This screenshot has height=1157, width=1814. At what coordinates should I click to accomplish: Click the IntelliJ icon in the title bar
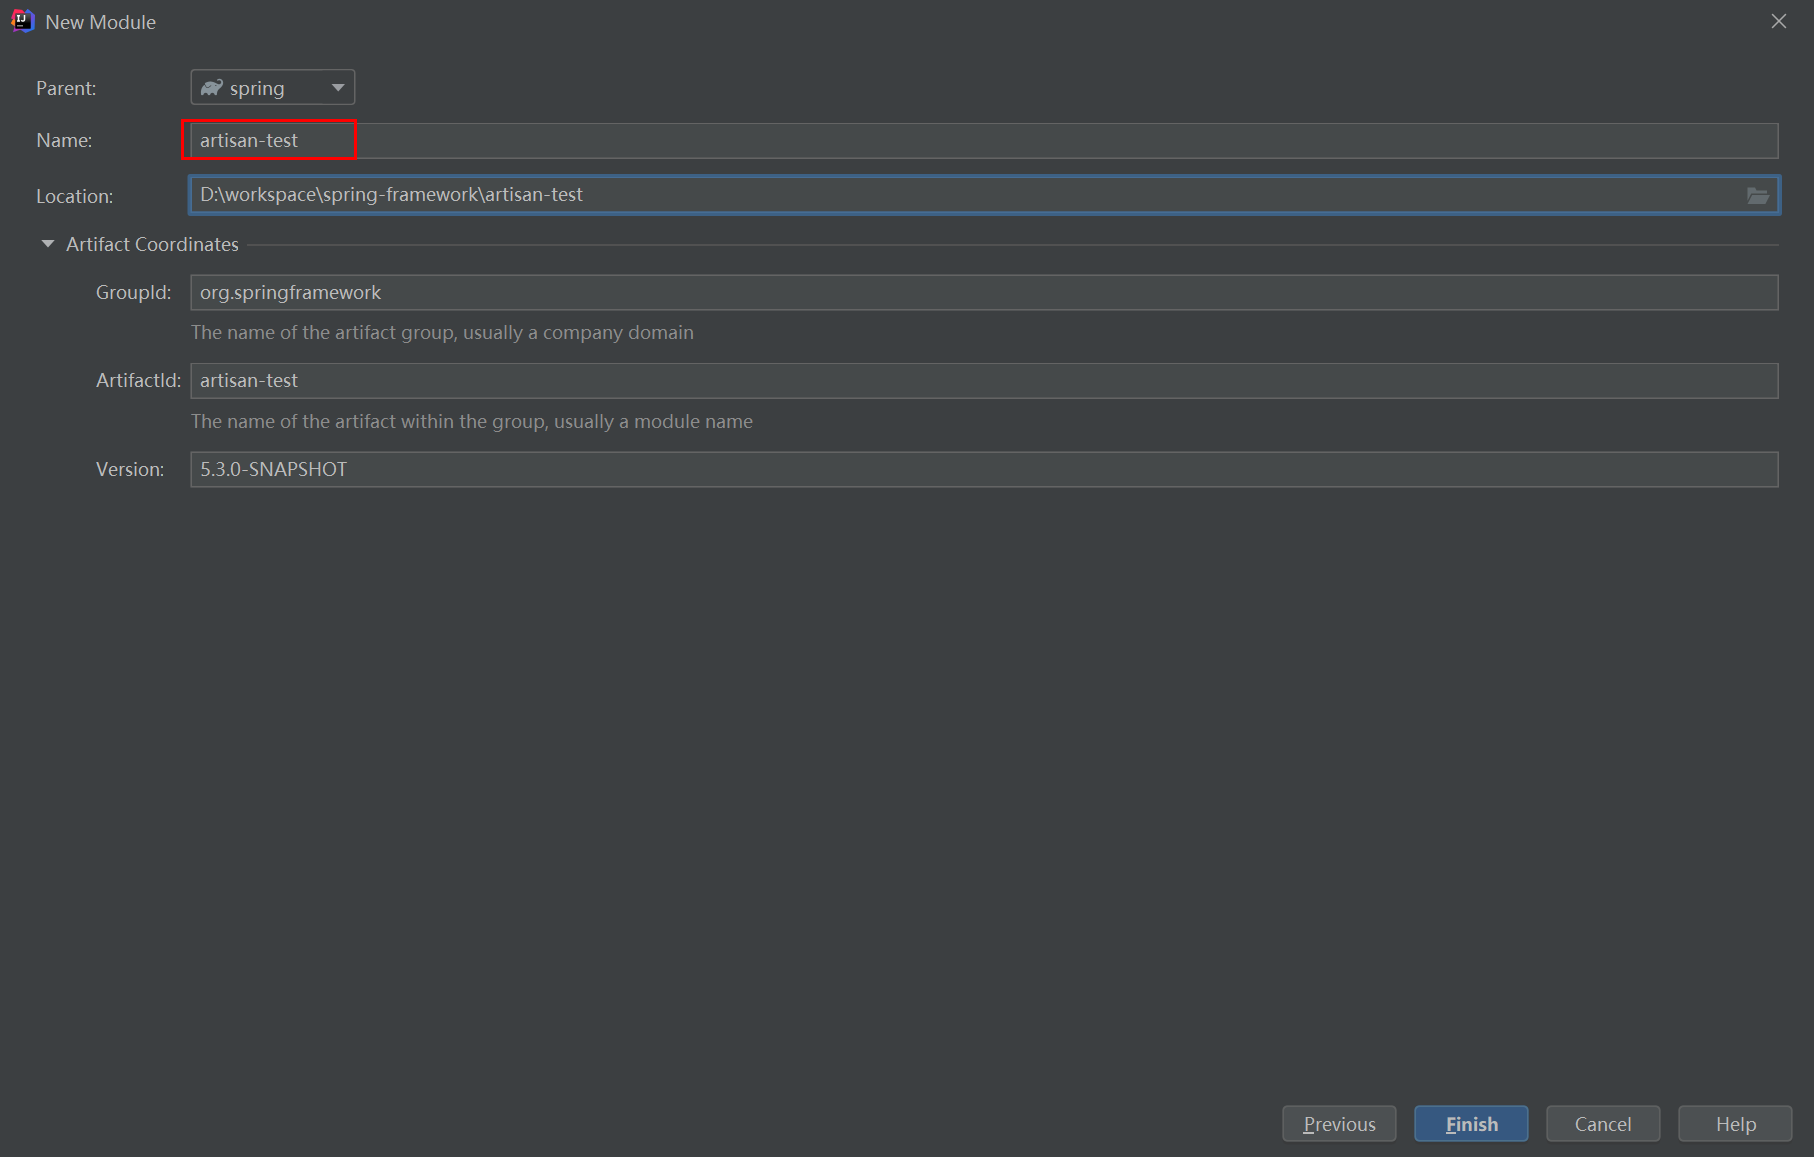[22, 21]
